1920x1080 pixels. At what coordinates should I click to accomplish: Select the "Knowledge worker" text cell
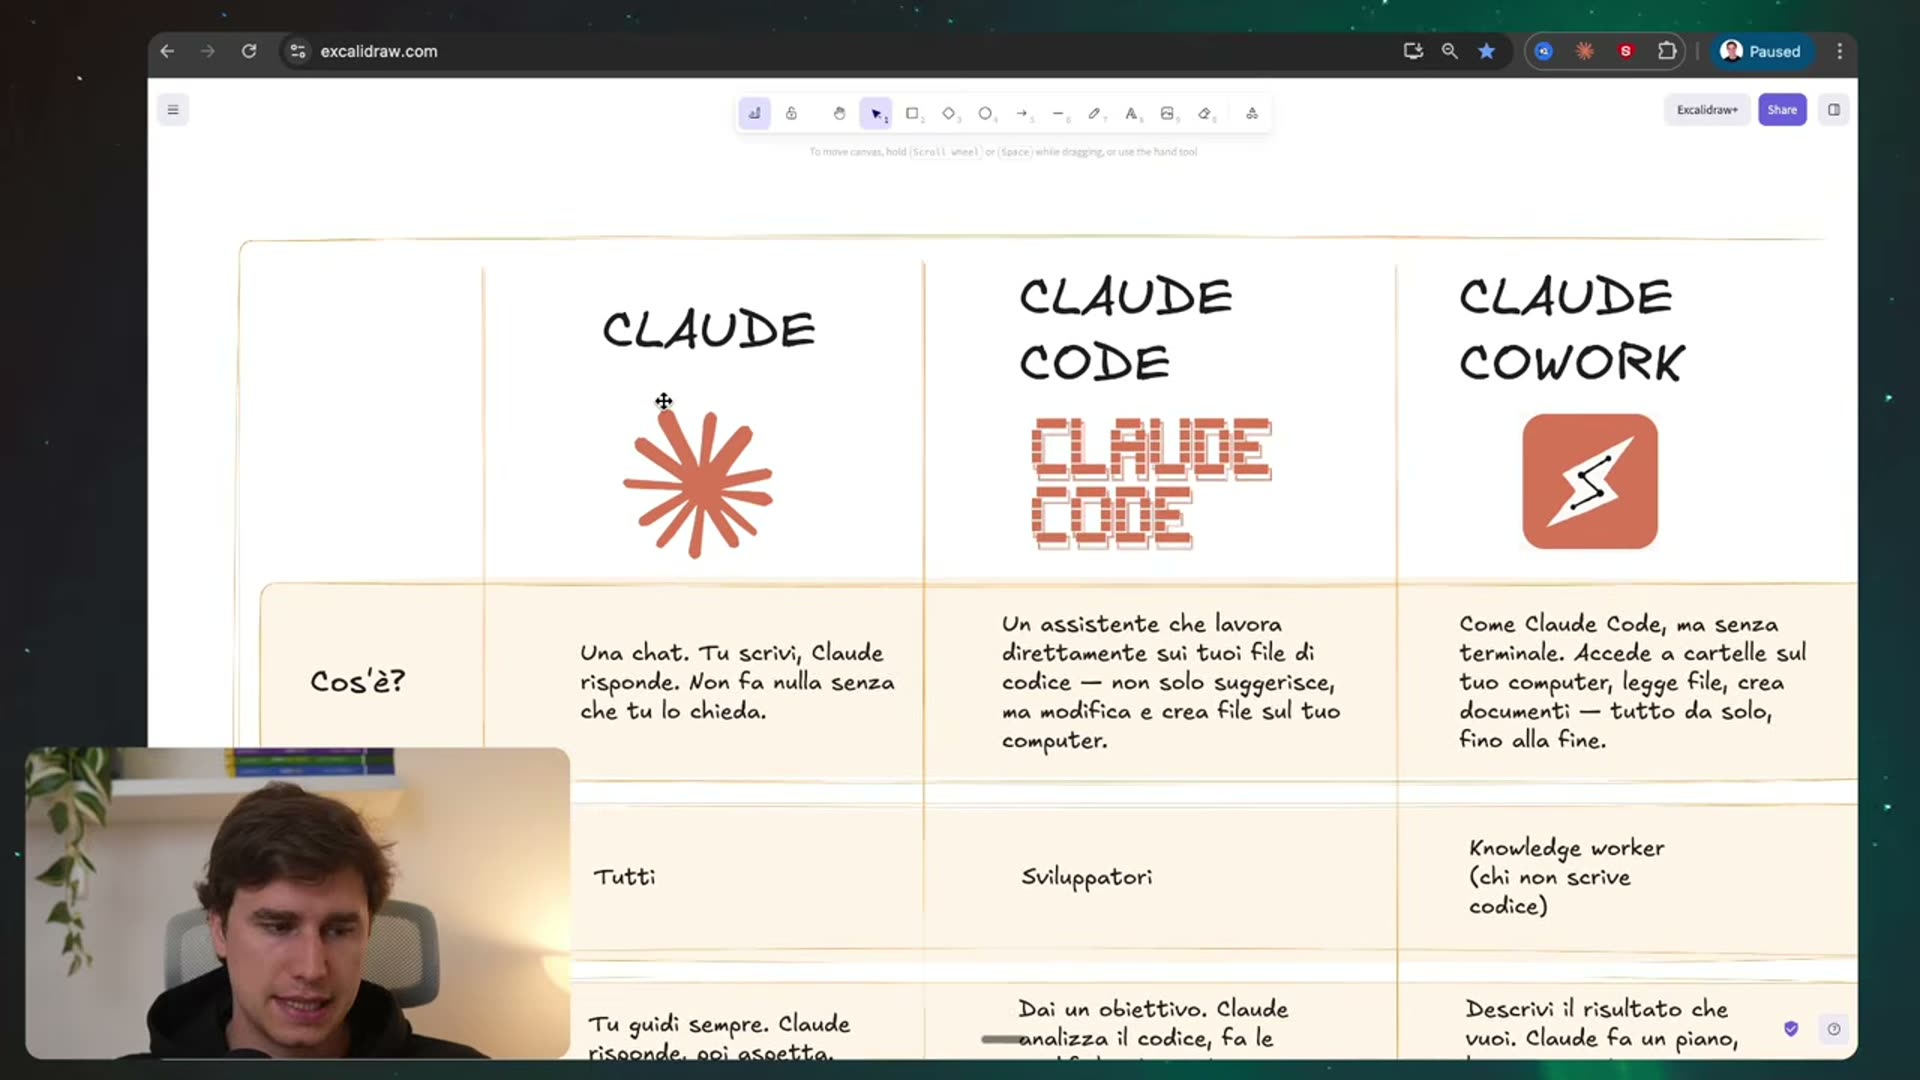[x=1566, y=877]
